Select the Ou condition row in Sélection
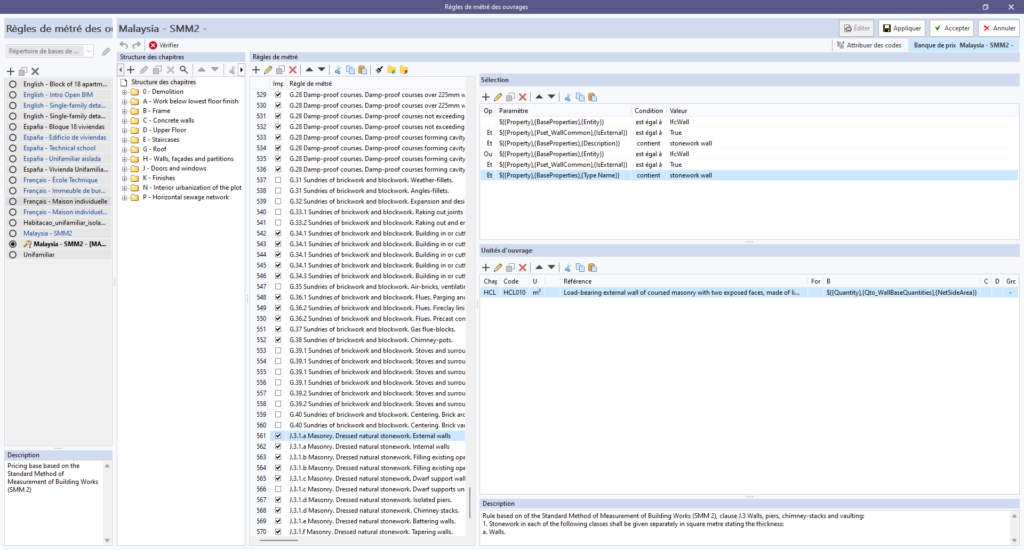Viewport: 1024px width, 550px height. (x=749, y=154)
